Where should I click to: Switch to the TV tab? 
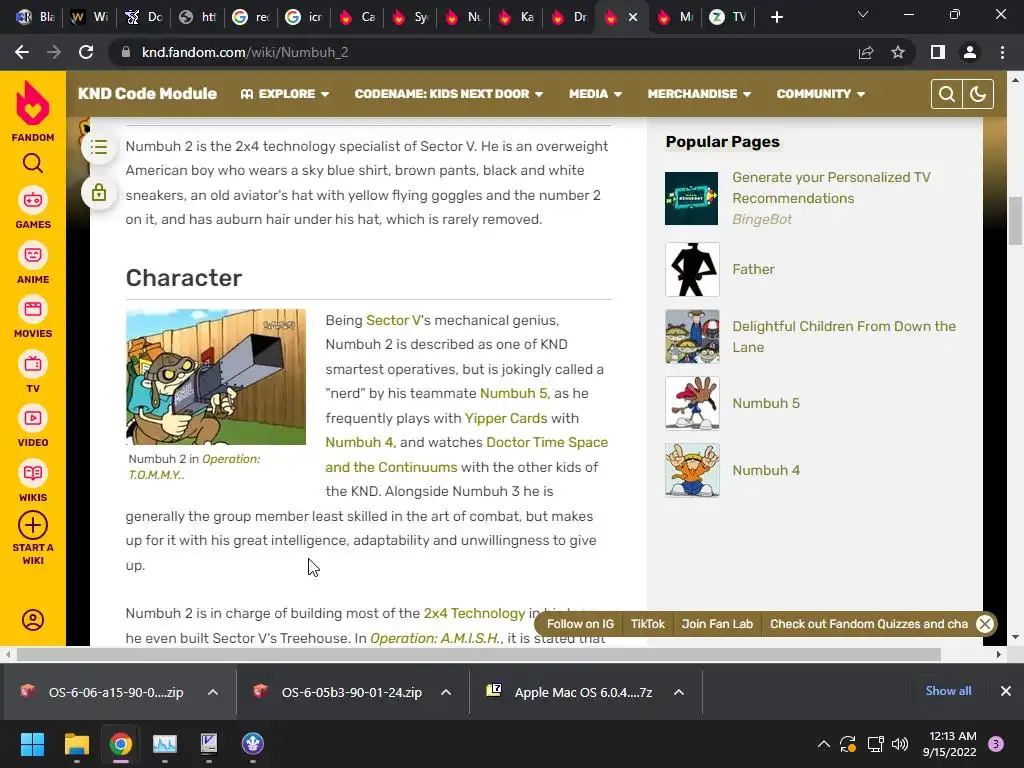point(728,17)
